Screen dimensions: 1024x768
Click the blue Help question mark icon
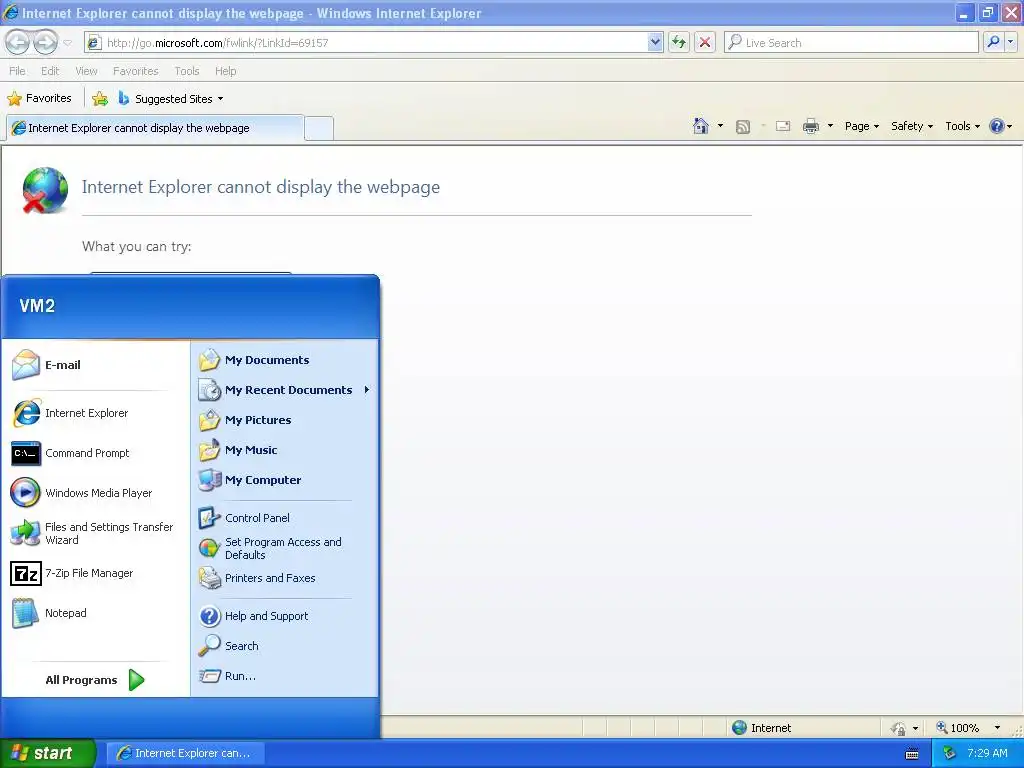[997, 126]
